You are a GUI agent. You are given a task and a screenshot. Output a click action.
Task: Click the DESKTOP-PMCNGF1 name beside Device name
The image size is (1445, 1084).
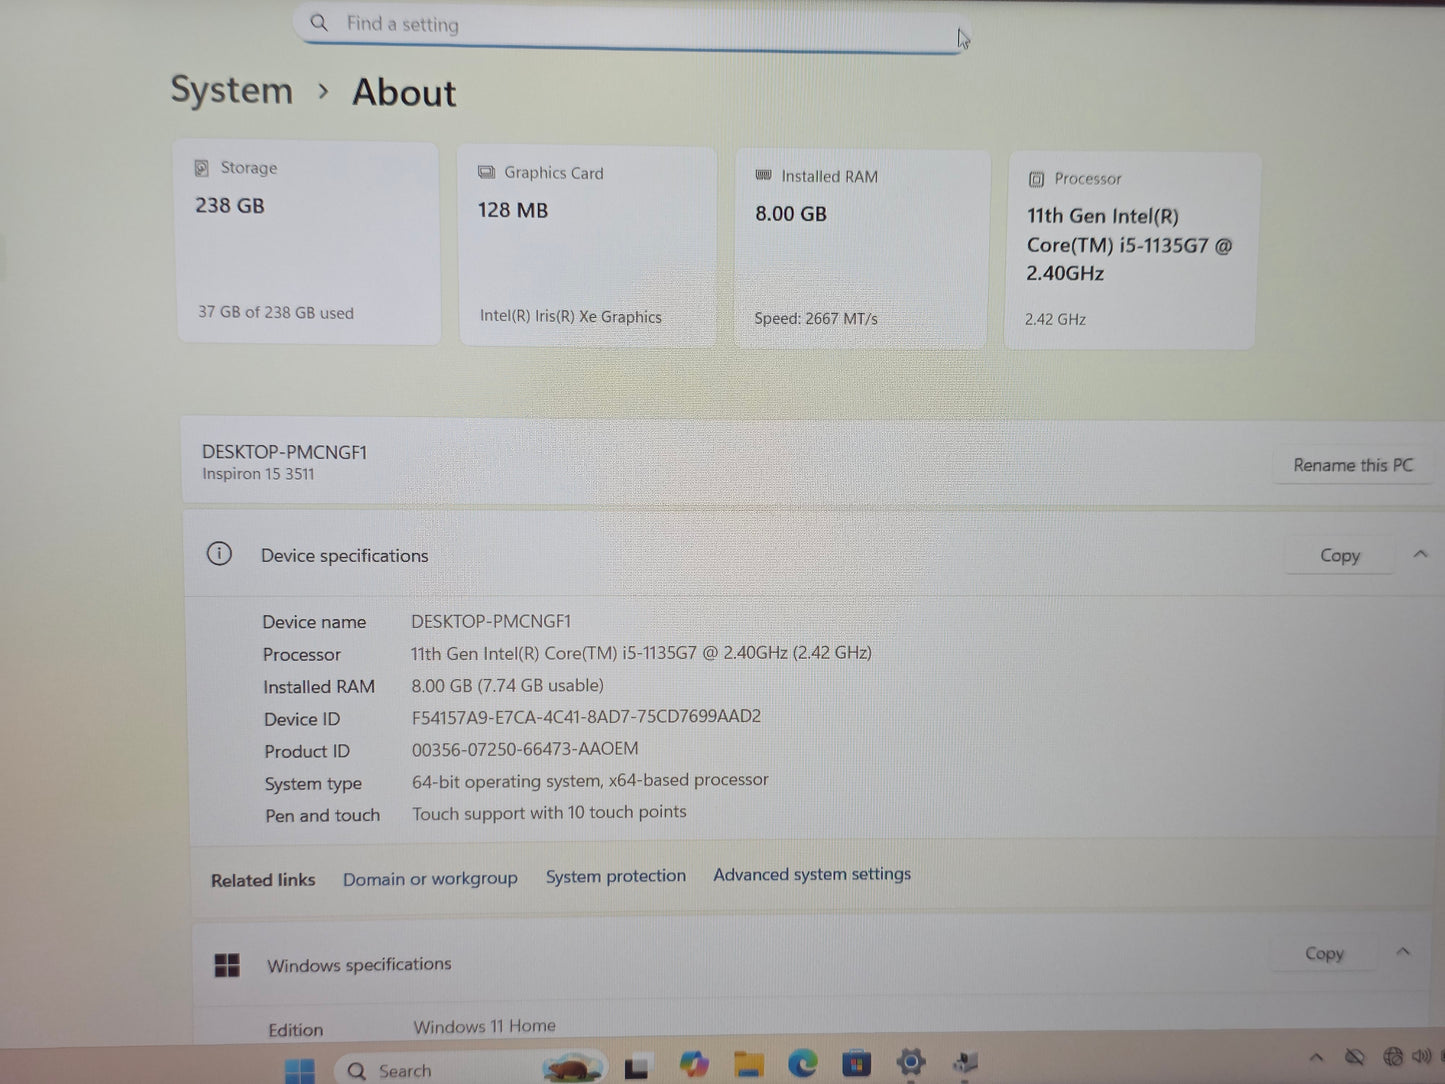491,621
